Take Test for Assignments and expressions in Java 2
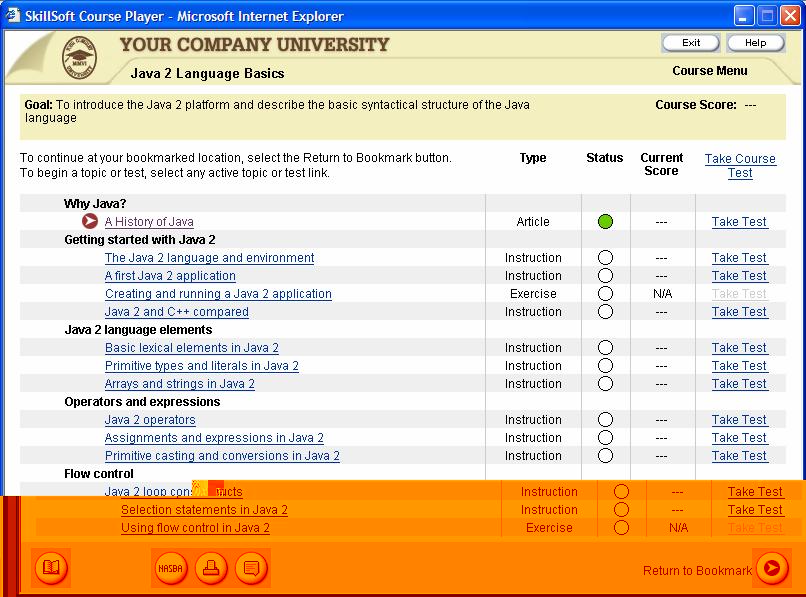 (739, 438)
